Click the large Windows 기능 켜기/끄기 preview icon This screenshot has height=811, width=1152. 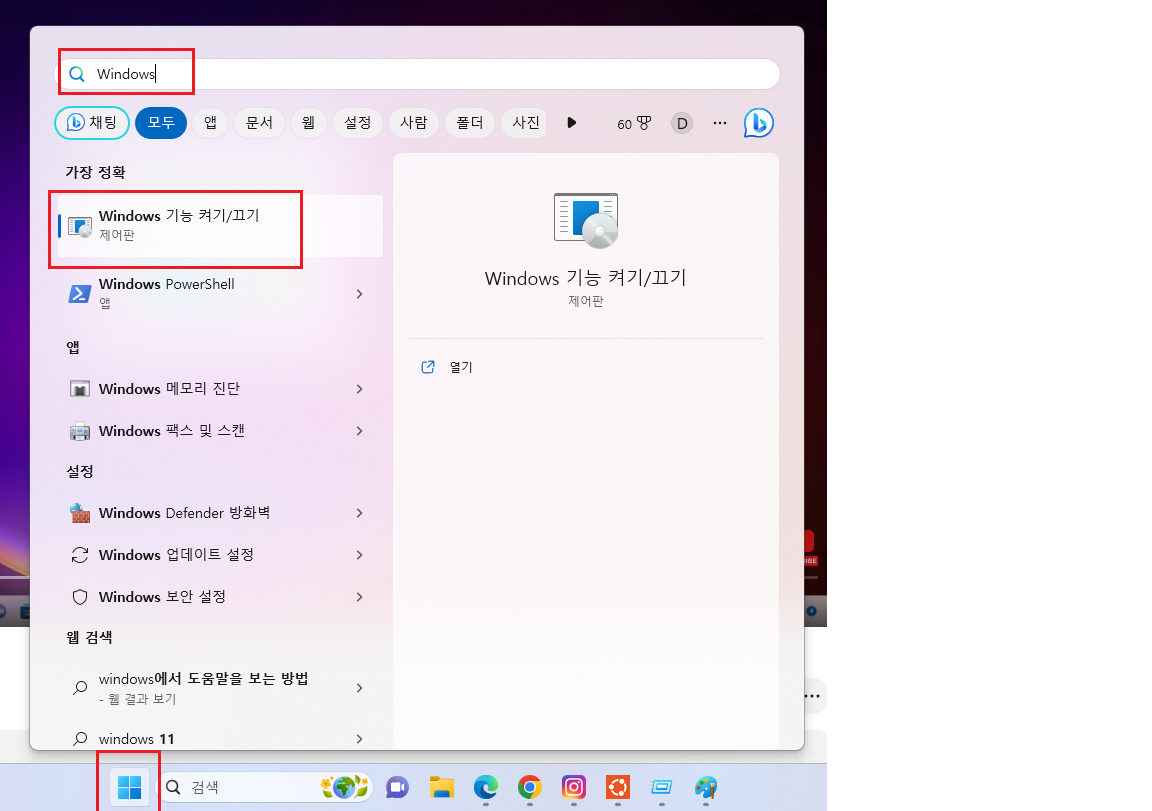click(x=586, y=220)
